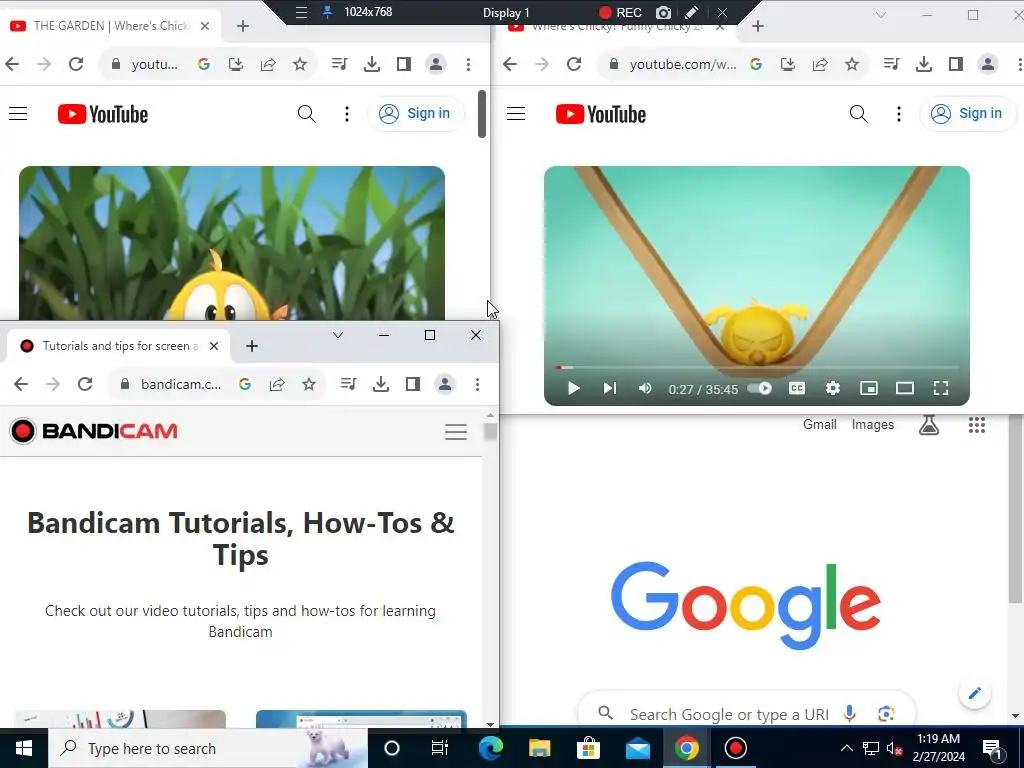Enter fullscreen in YouTube player
This screenshot has width=1024, height=768.
coord(940,389)
